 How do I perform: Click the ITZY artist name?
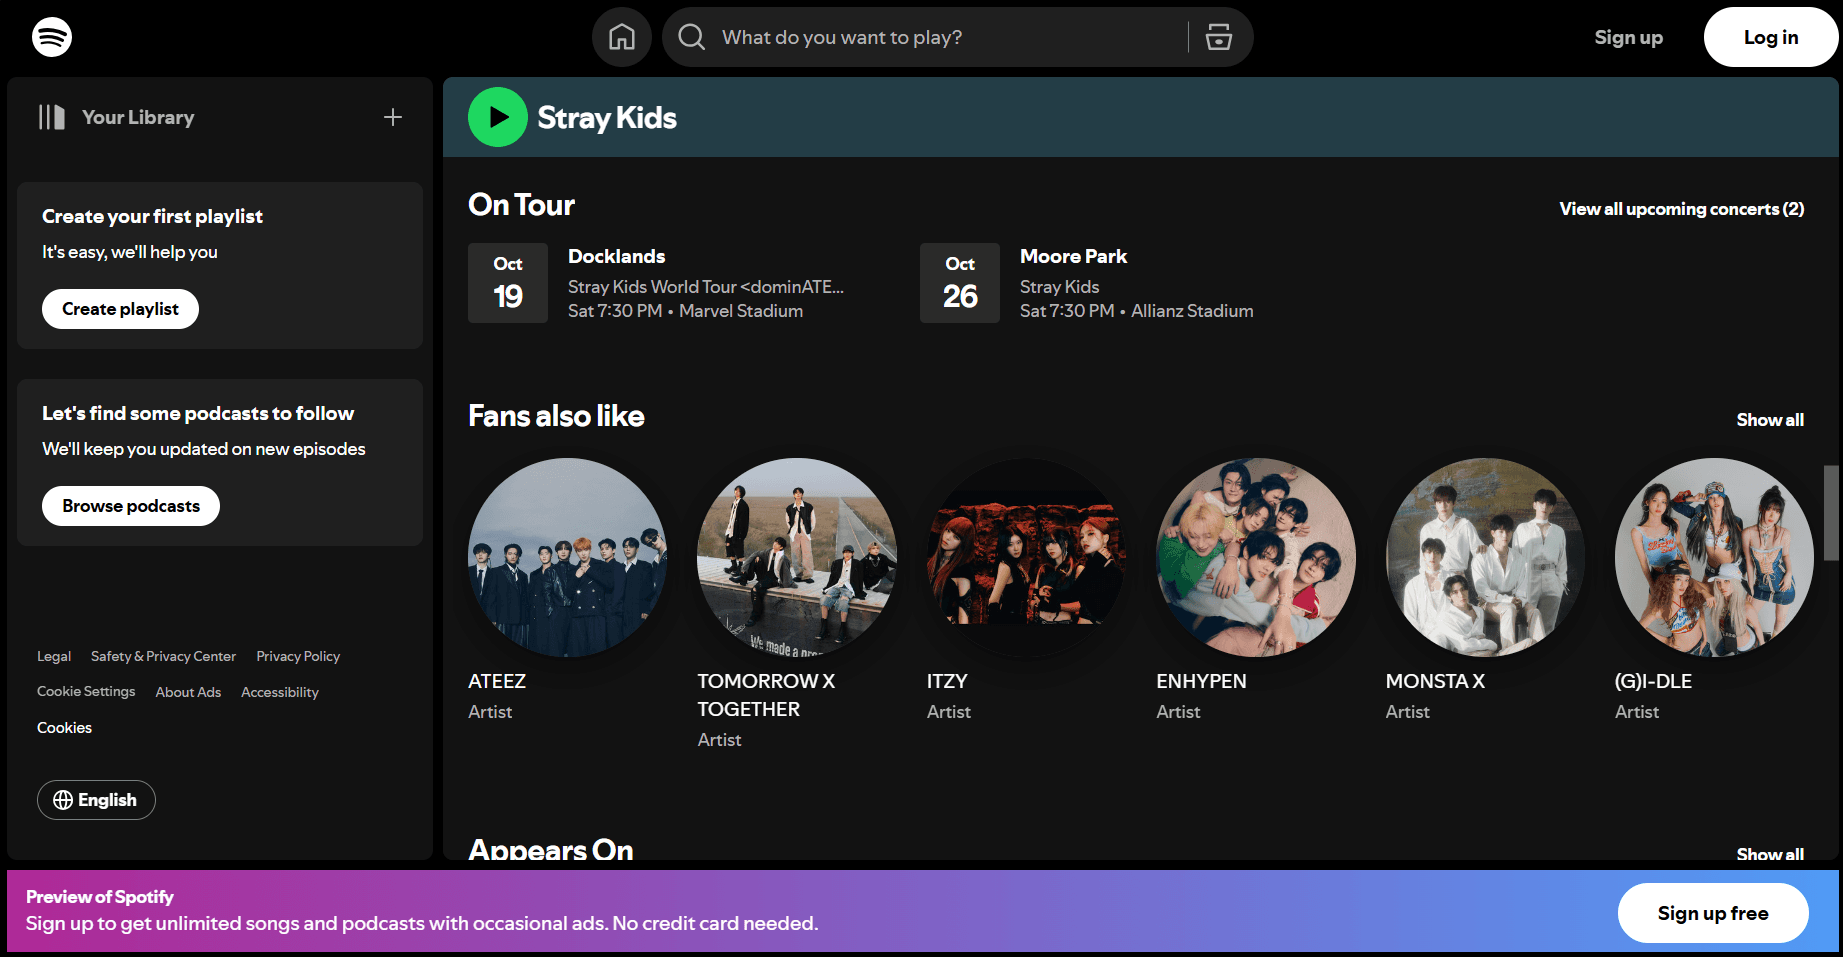[x=947, y=681]
